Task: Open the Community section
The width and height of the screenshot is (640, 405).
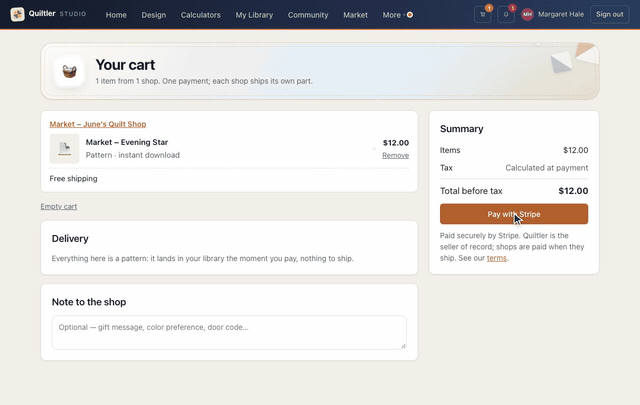Action: coord(308,15)
